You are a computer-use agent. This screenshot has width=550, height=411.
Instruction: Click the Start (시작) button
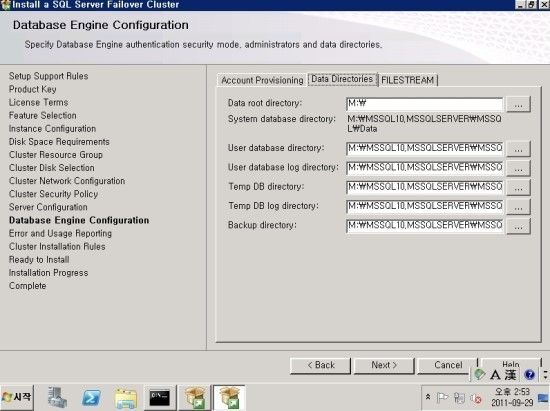point(17,398)
